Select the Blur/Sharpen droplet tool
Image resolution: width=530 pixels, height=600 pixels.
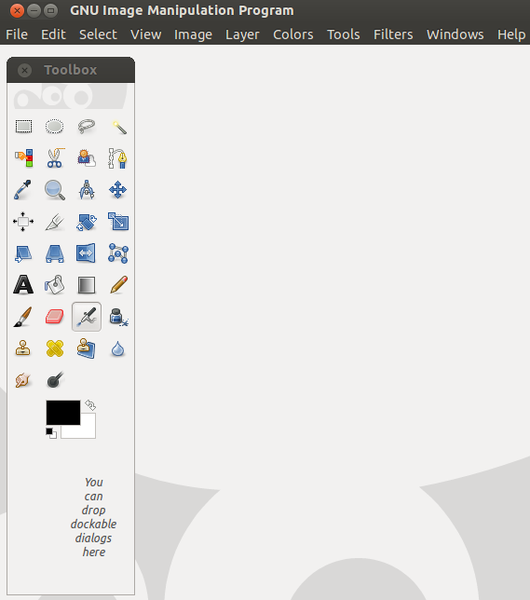(118, 349)
